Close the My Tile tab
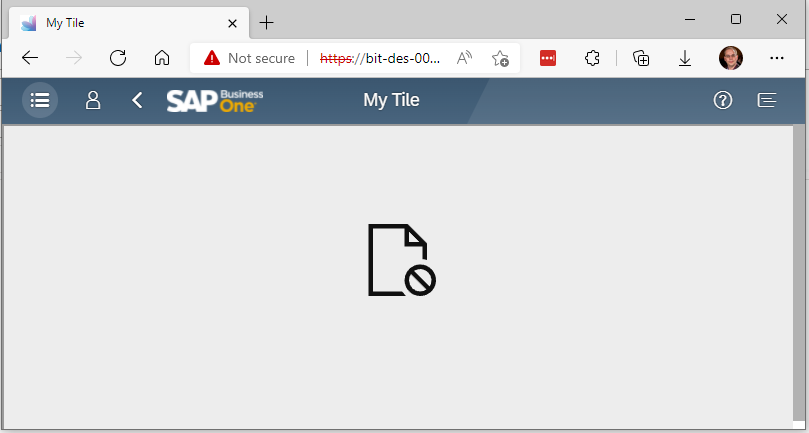Screen dimensions: 809x433 coord(232,23)
